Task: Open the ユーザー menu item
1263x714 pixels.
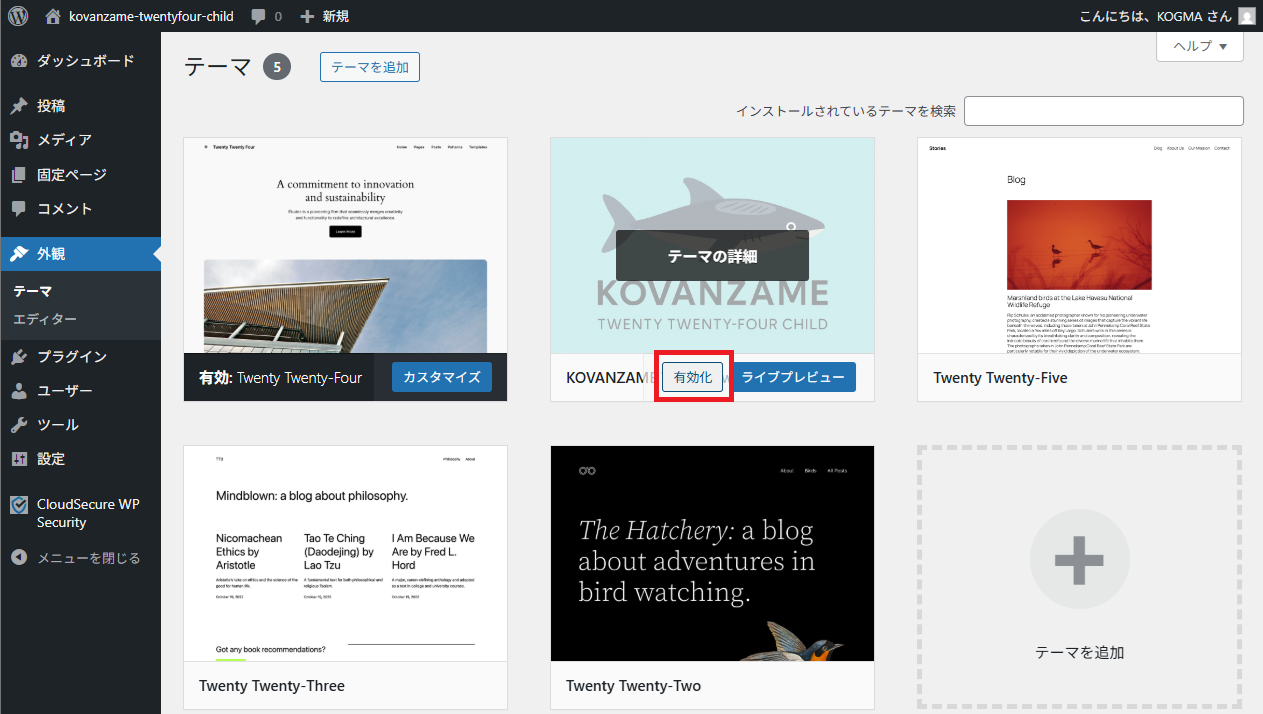Action: (64, 391)
